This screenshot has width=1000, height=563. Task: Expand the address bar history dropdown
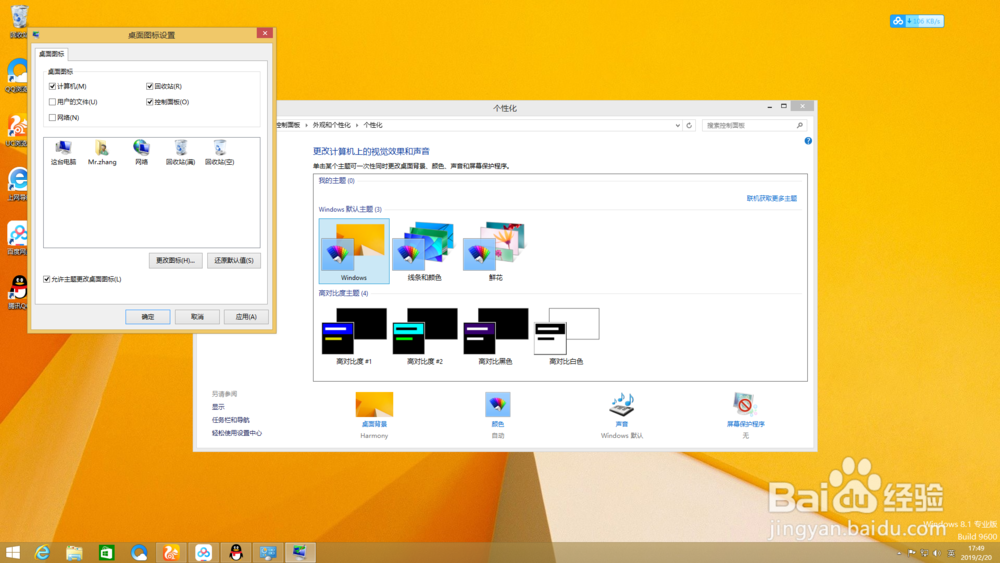pos(677,126)
